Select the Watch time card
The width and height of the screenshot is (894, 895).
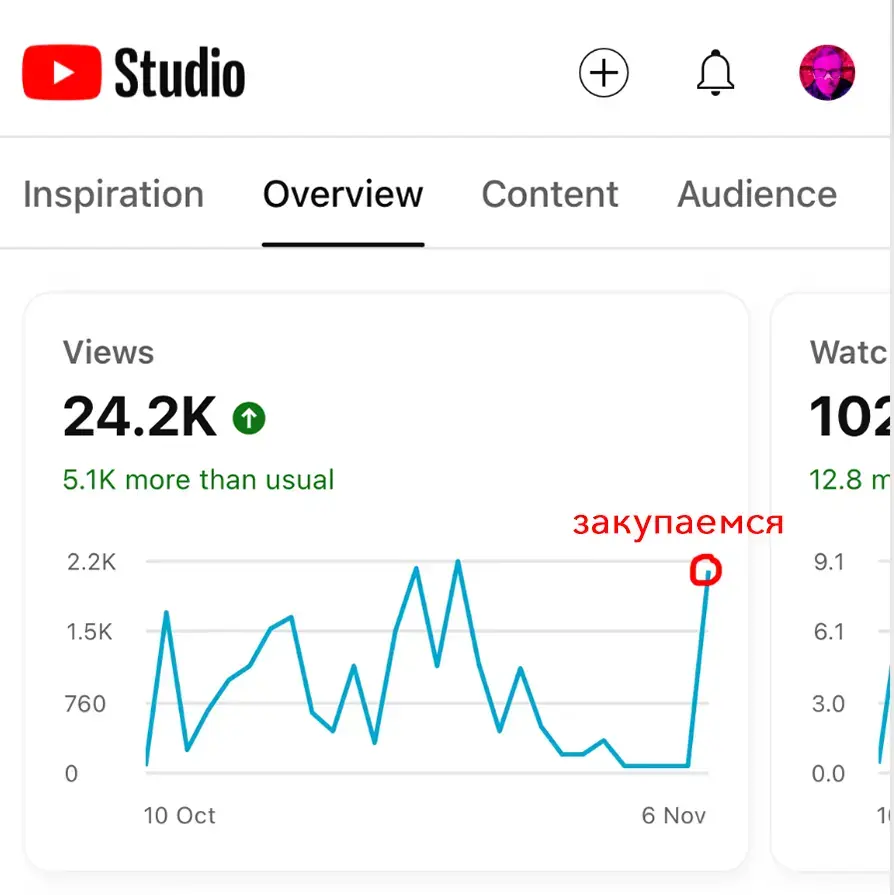pos(832,581)
